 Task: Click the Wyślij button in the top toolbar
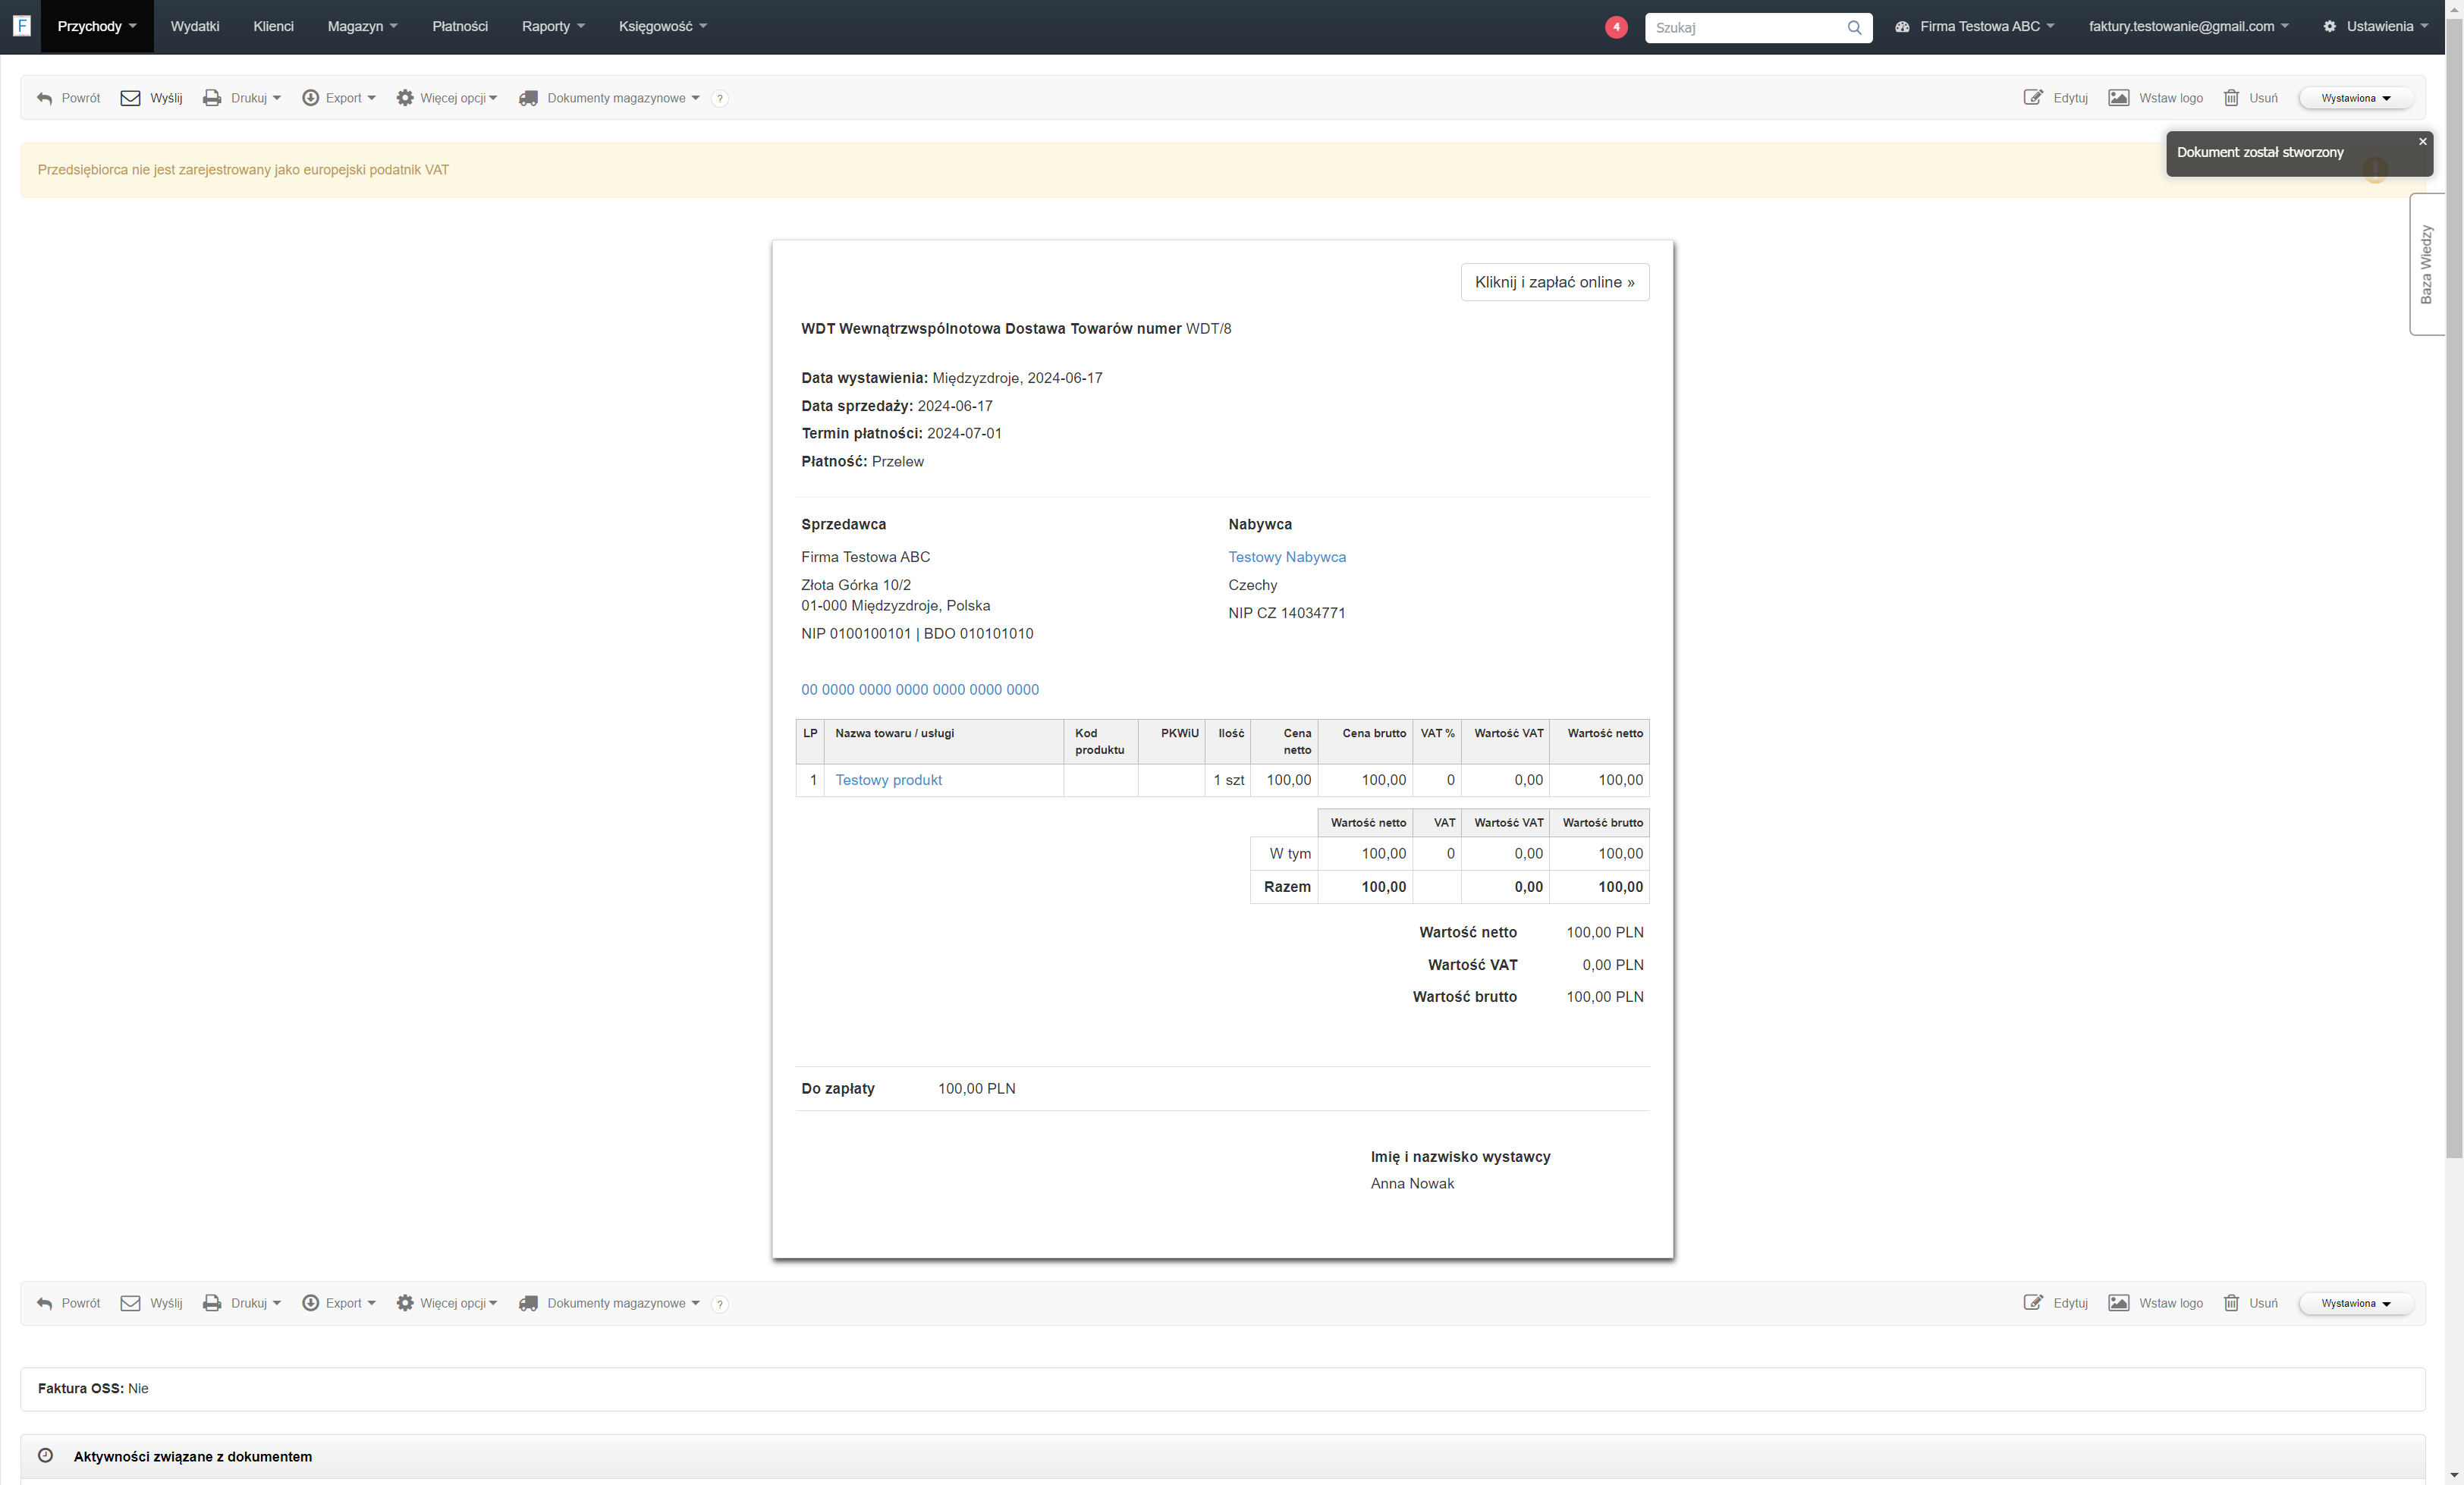pyautogui.click(x=151, y=98)
